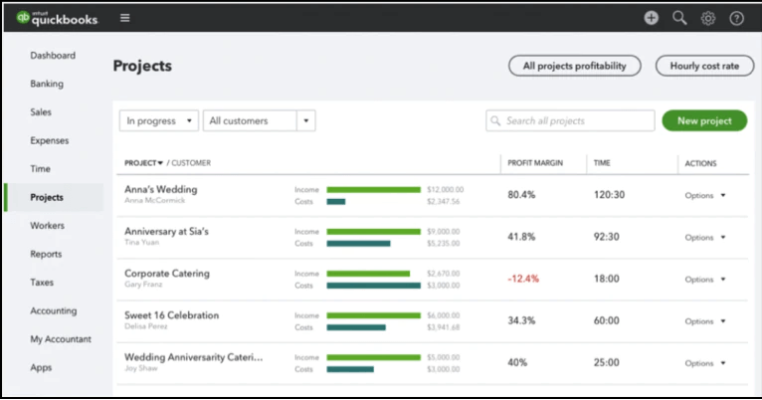Click the Search all projects field
762x400 pixels.
(570, 121)
